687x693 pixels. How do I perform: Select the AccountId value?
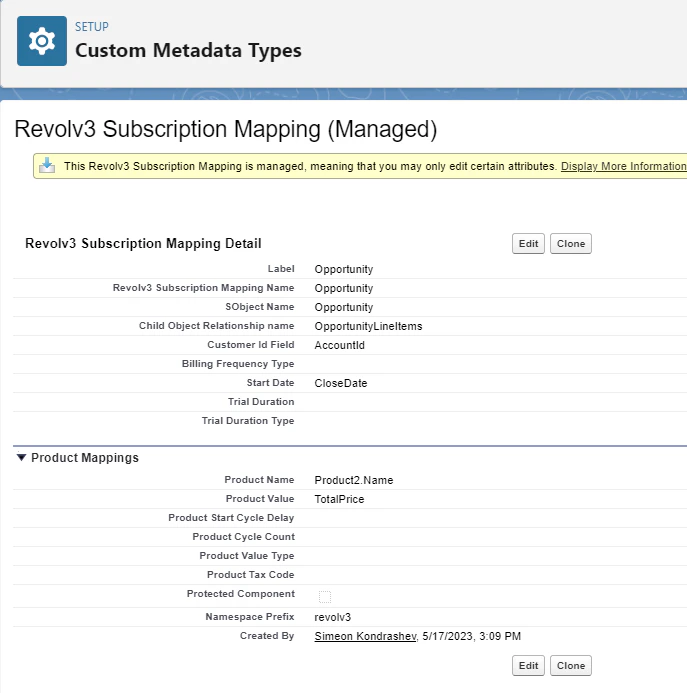340,345
